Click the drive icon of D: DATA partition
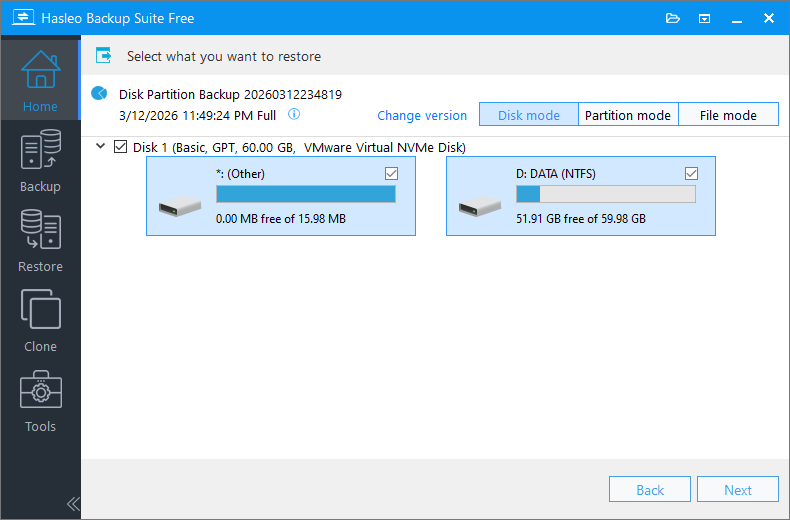Image resolution: width=790 pixels, height=520 pixels. point(480,206)
